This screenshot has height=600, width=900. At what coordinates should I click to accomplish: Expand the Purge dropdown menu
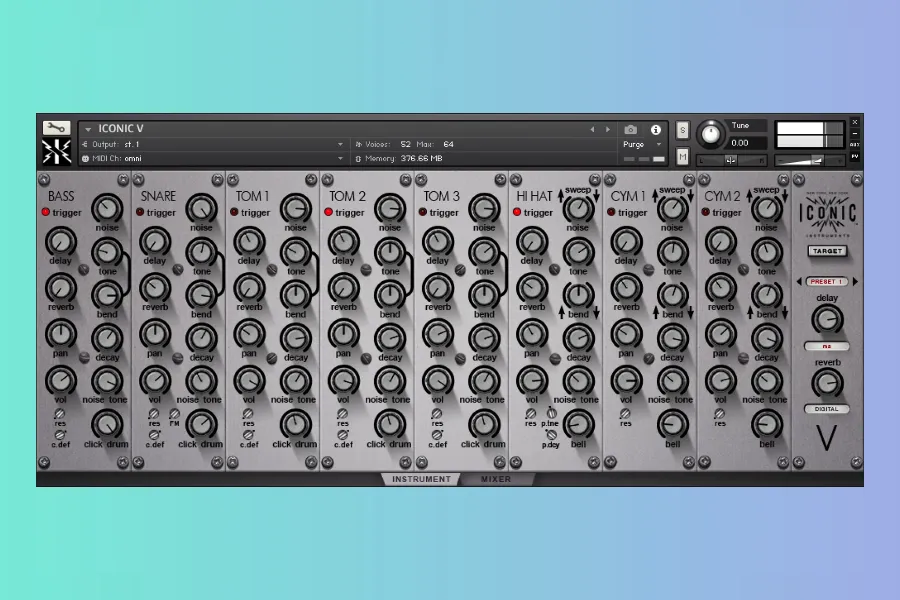[658, 144]
